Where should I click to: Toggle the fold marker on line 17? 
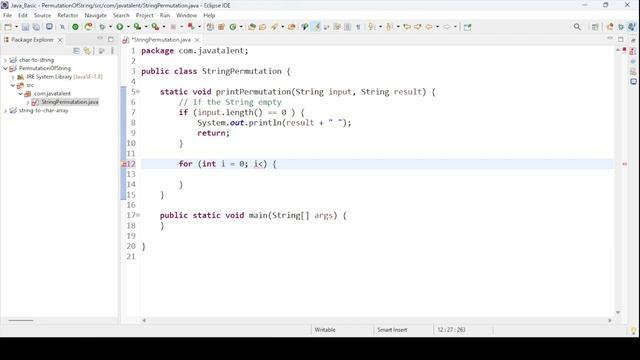138,215
